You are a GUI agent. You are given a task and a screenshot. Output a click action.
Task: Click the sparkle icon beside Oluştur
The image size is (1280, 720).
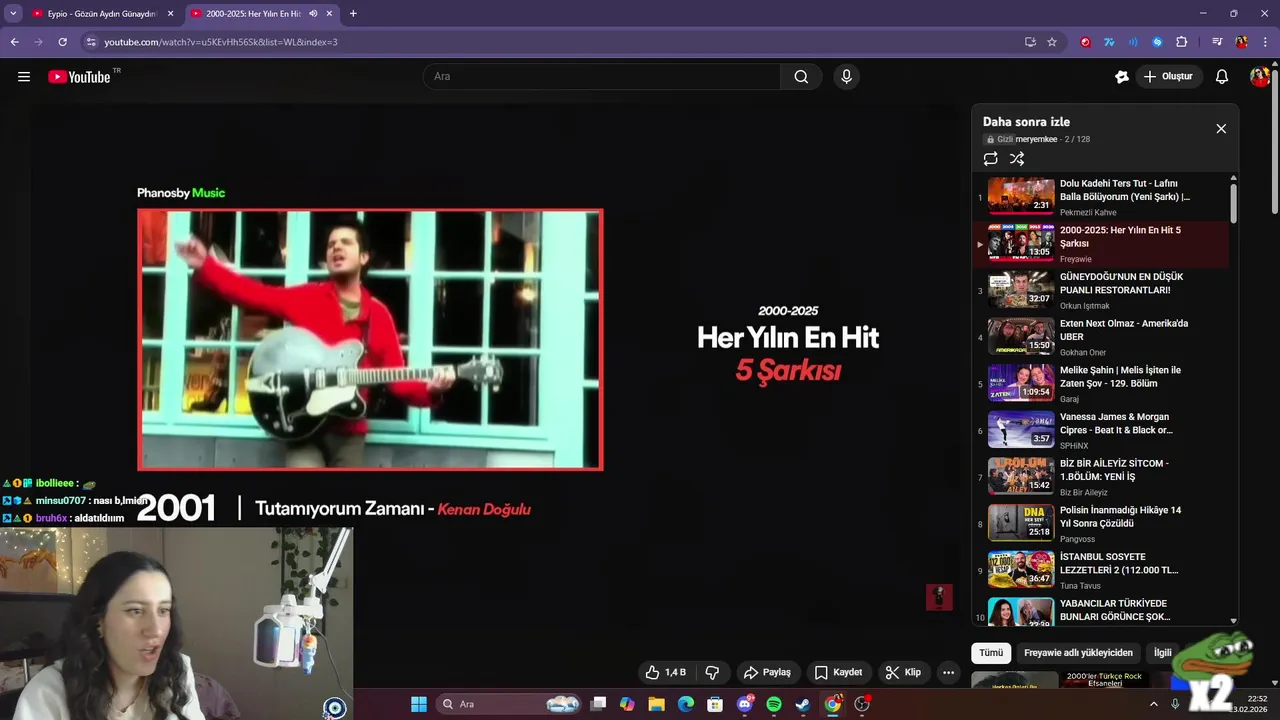[x=1122, y=77]
